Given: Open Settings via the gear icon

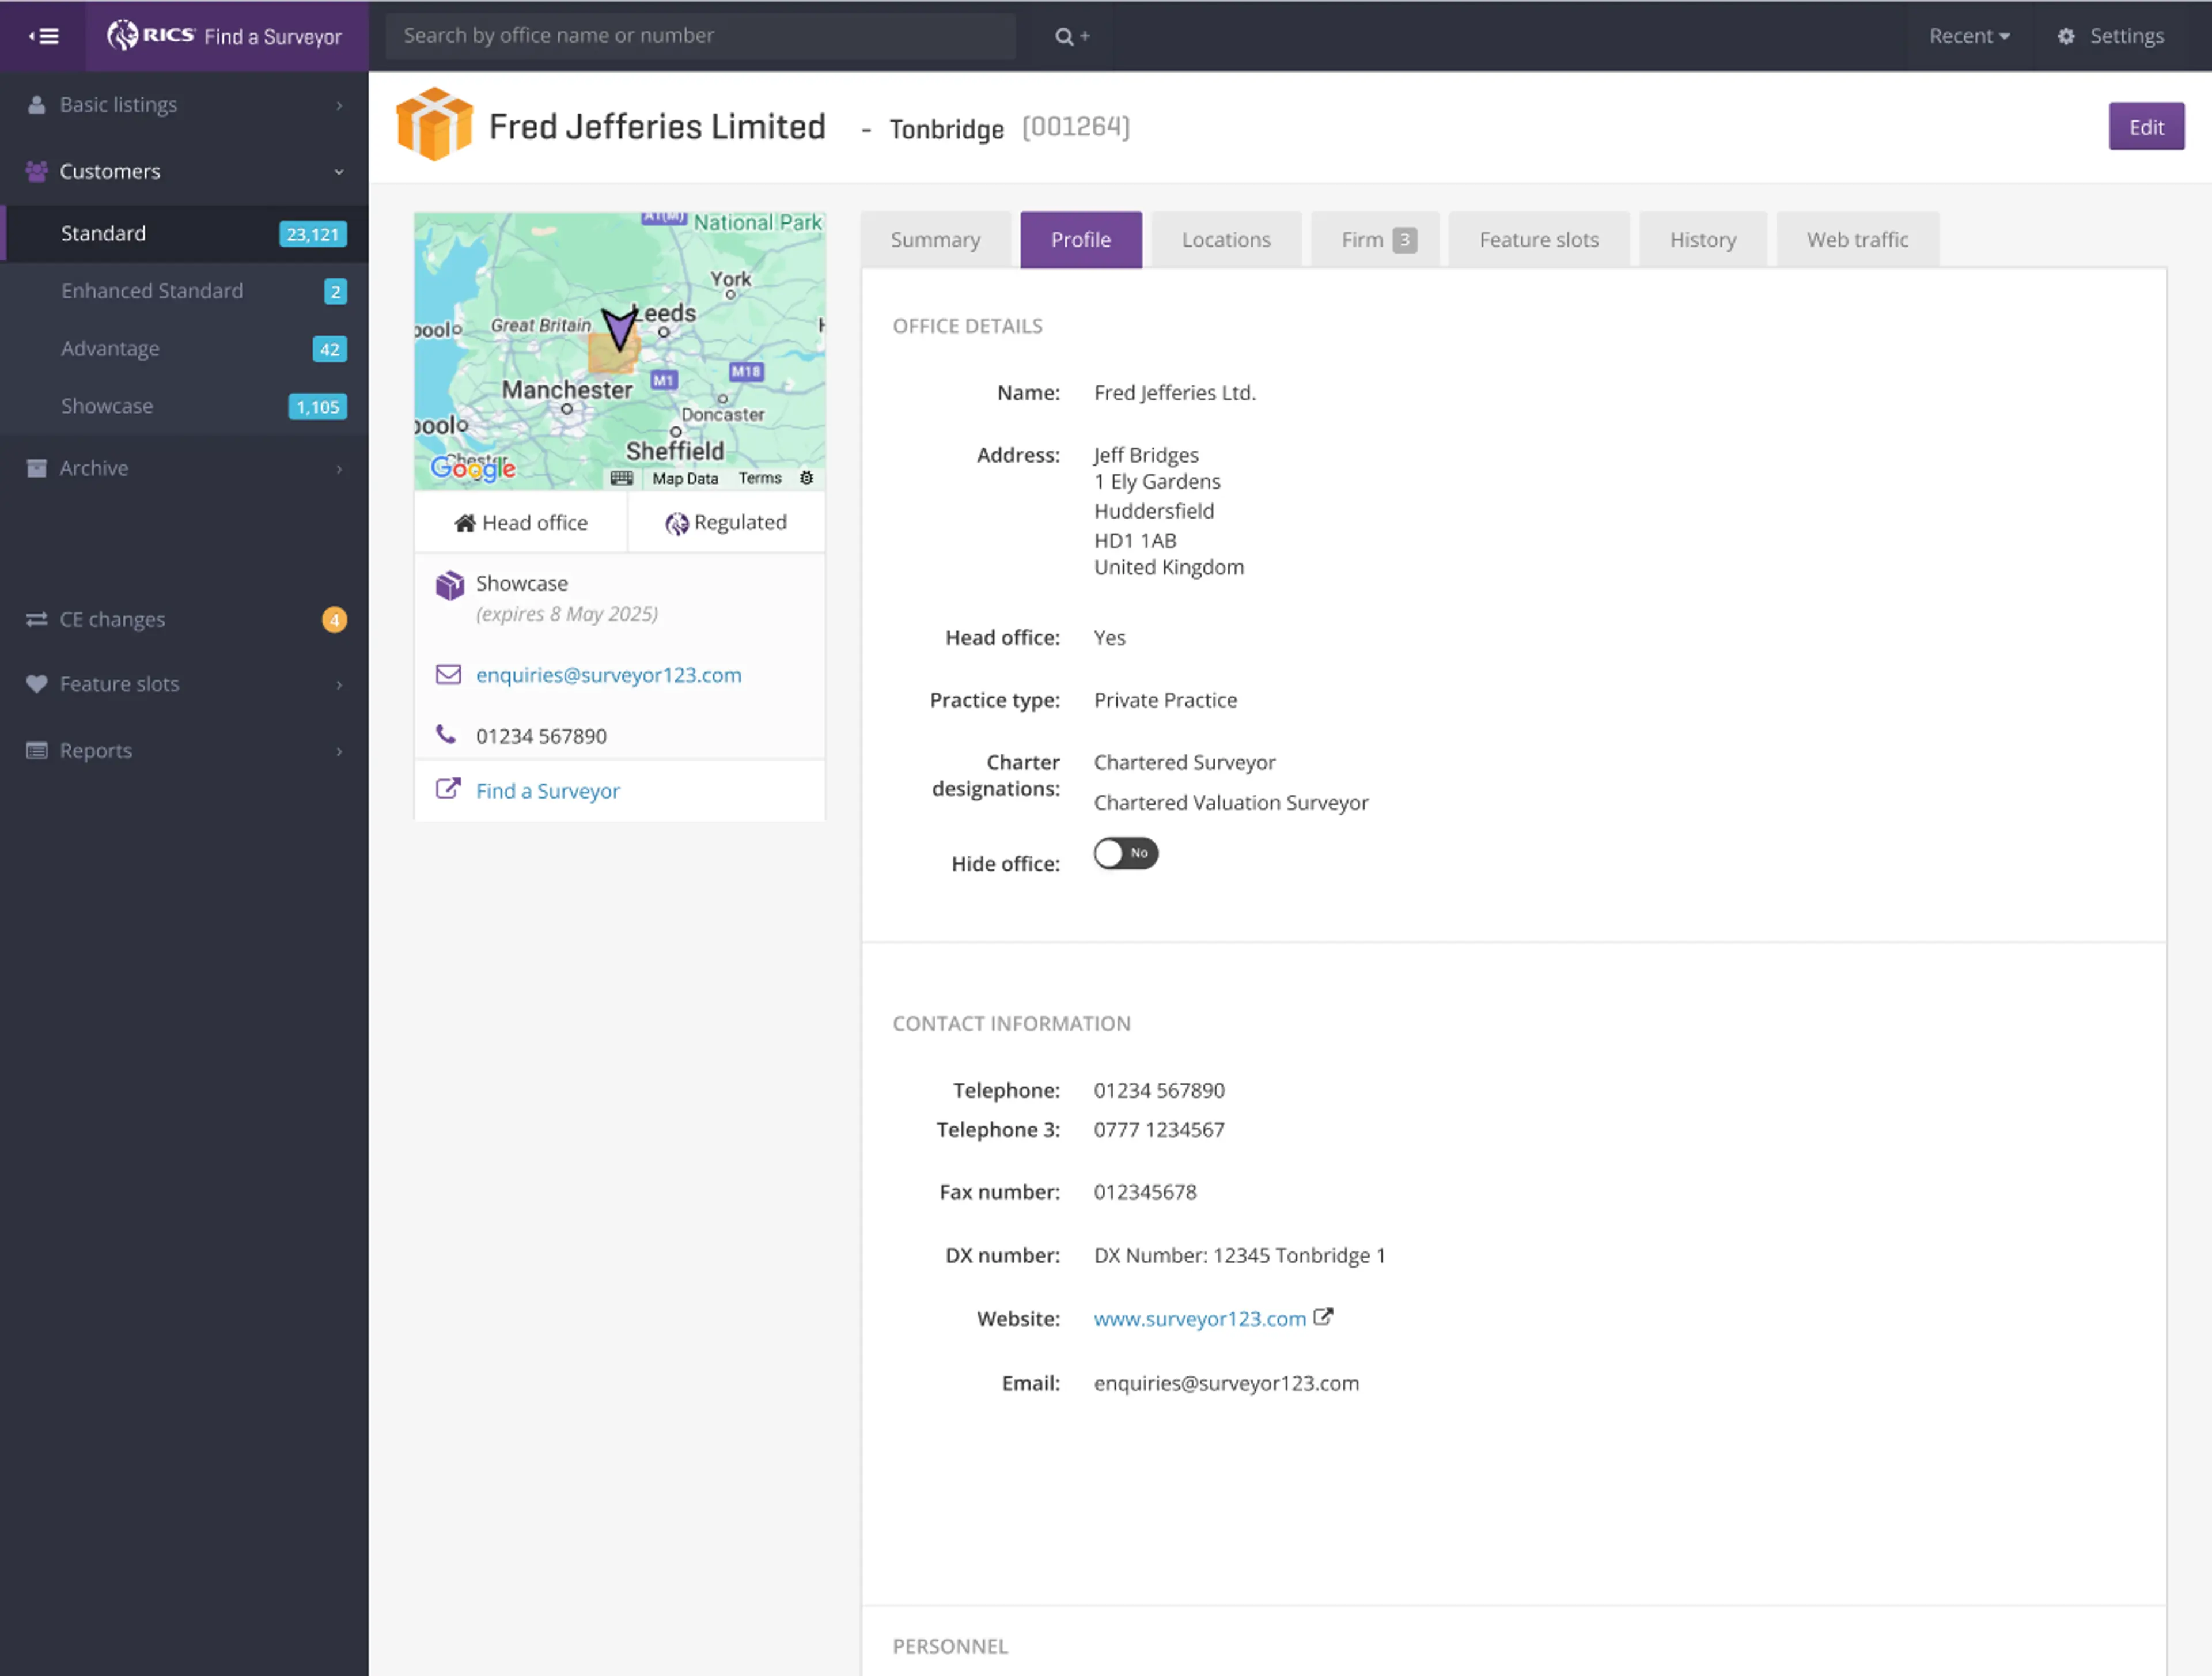Looking at the screenshot, I should tap(2065, 36).
